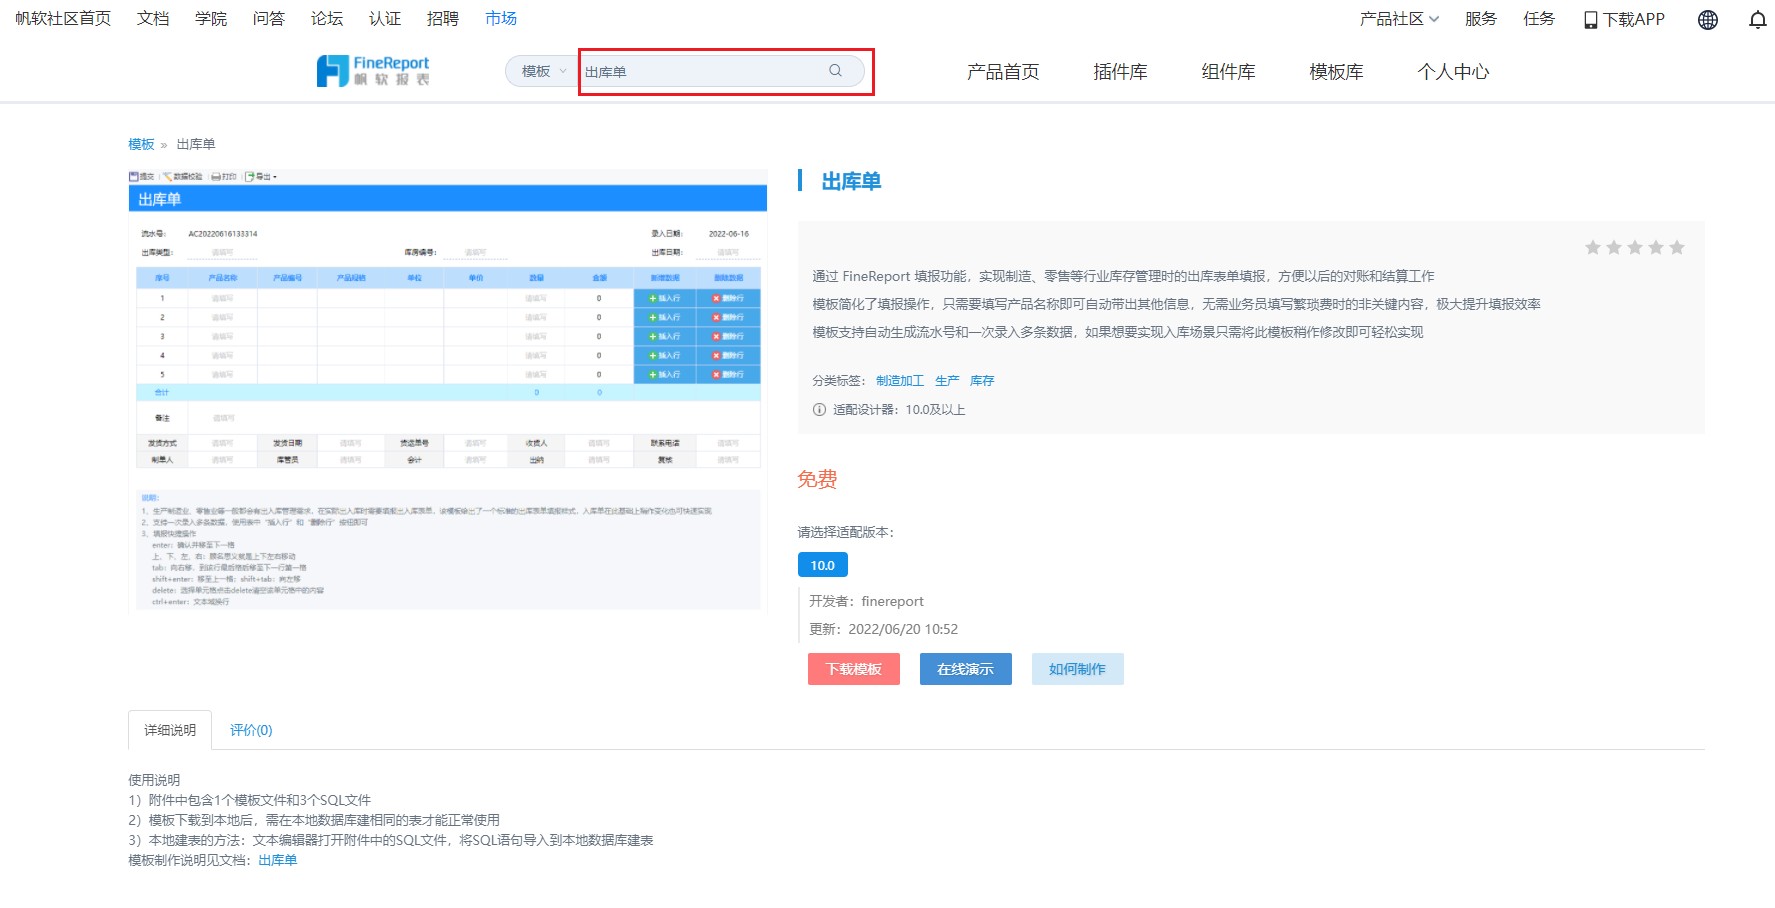This screenshot has height=908, width=1775.
Task: Open the 在线演示 online demo
Action: click(965, 669)
